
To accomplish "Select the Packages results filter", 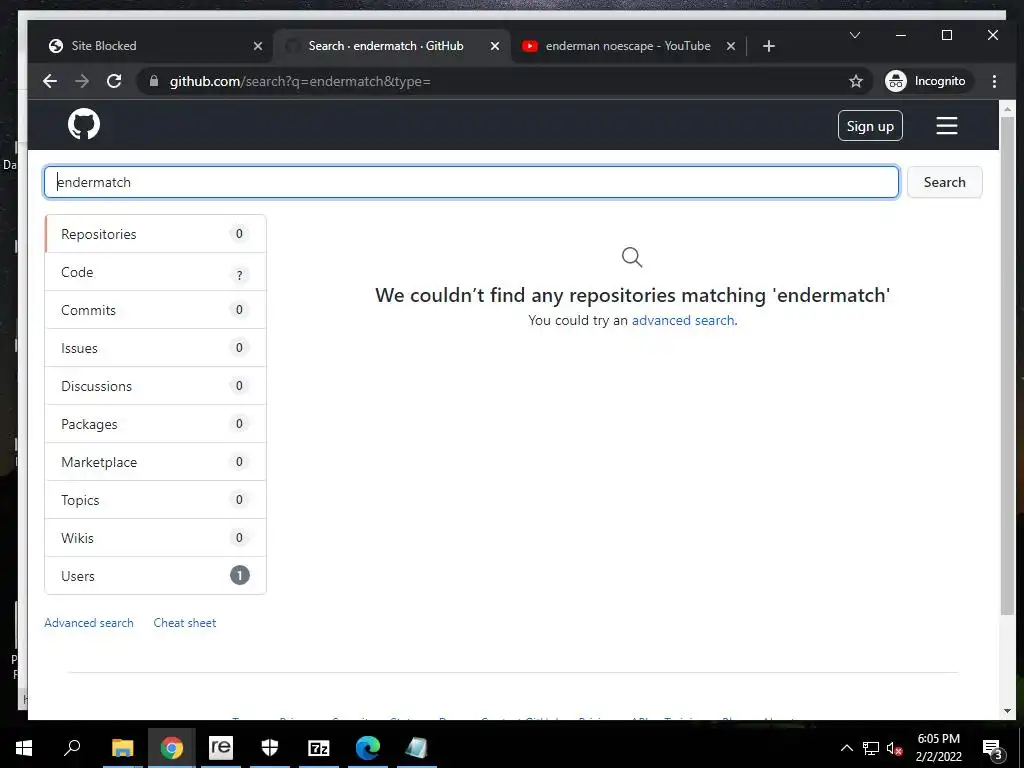I will (155, 424).
